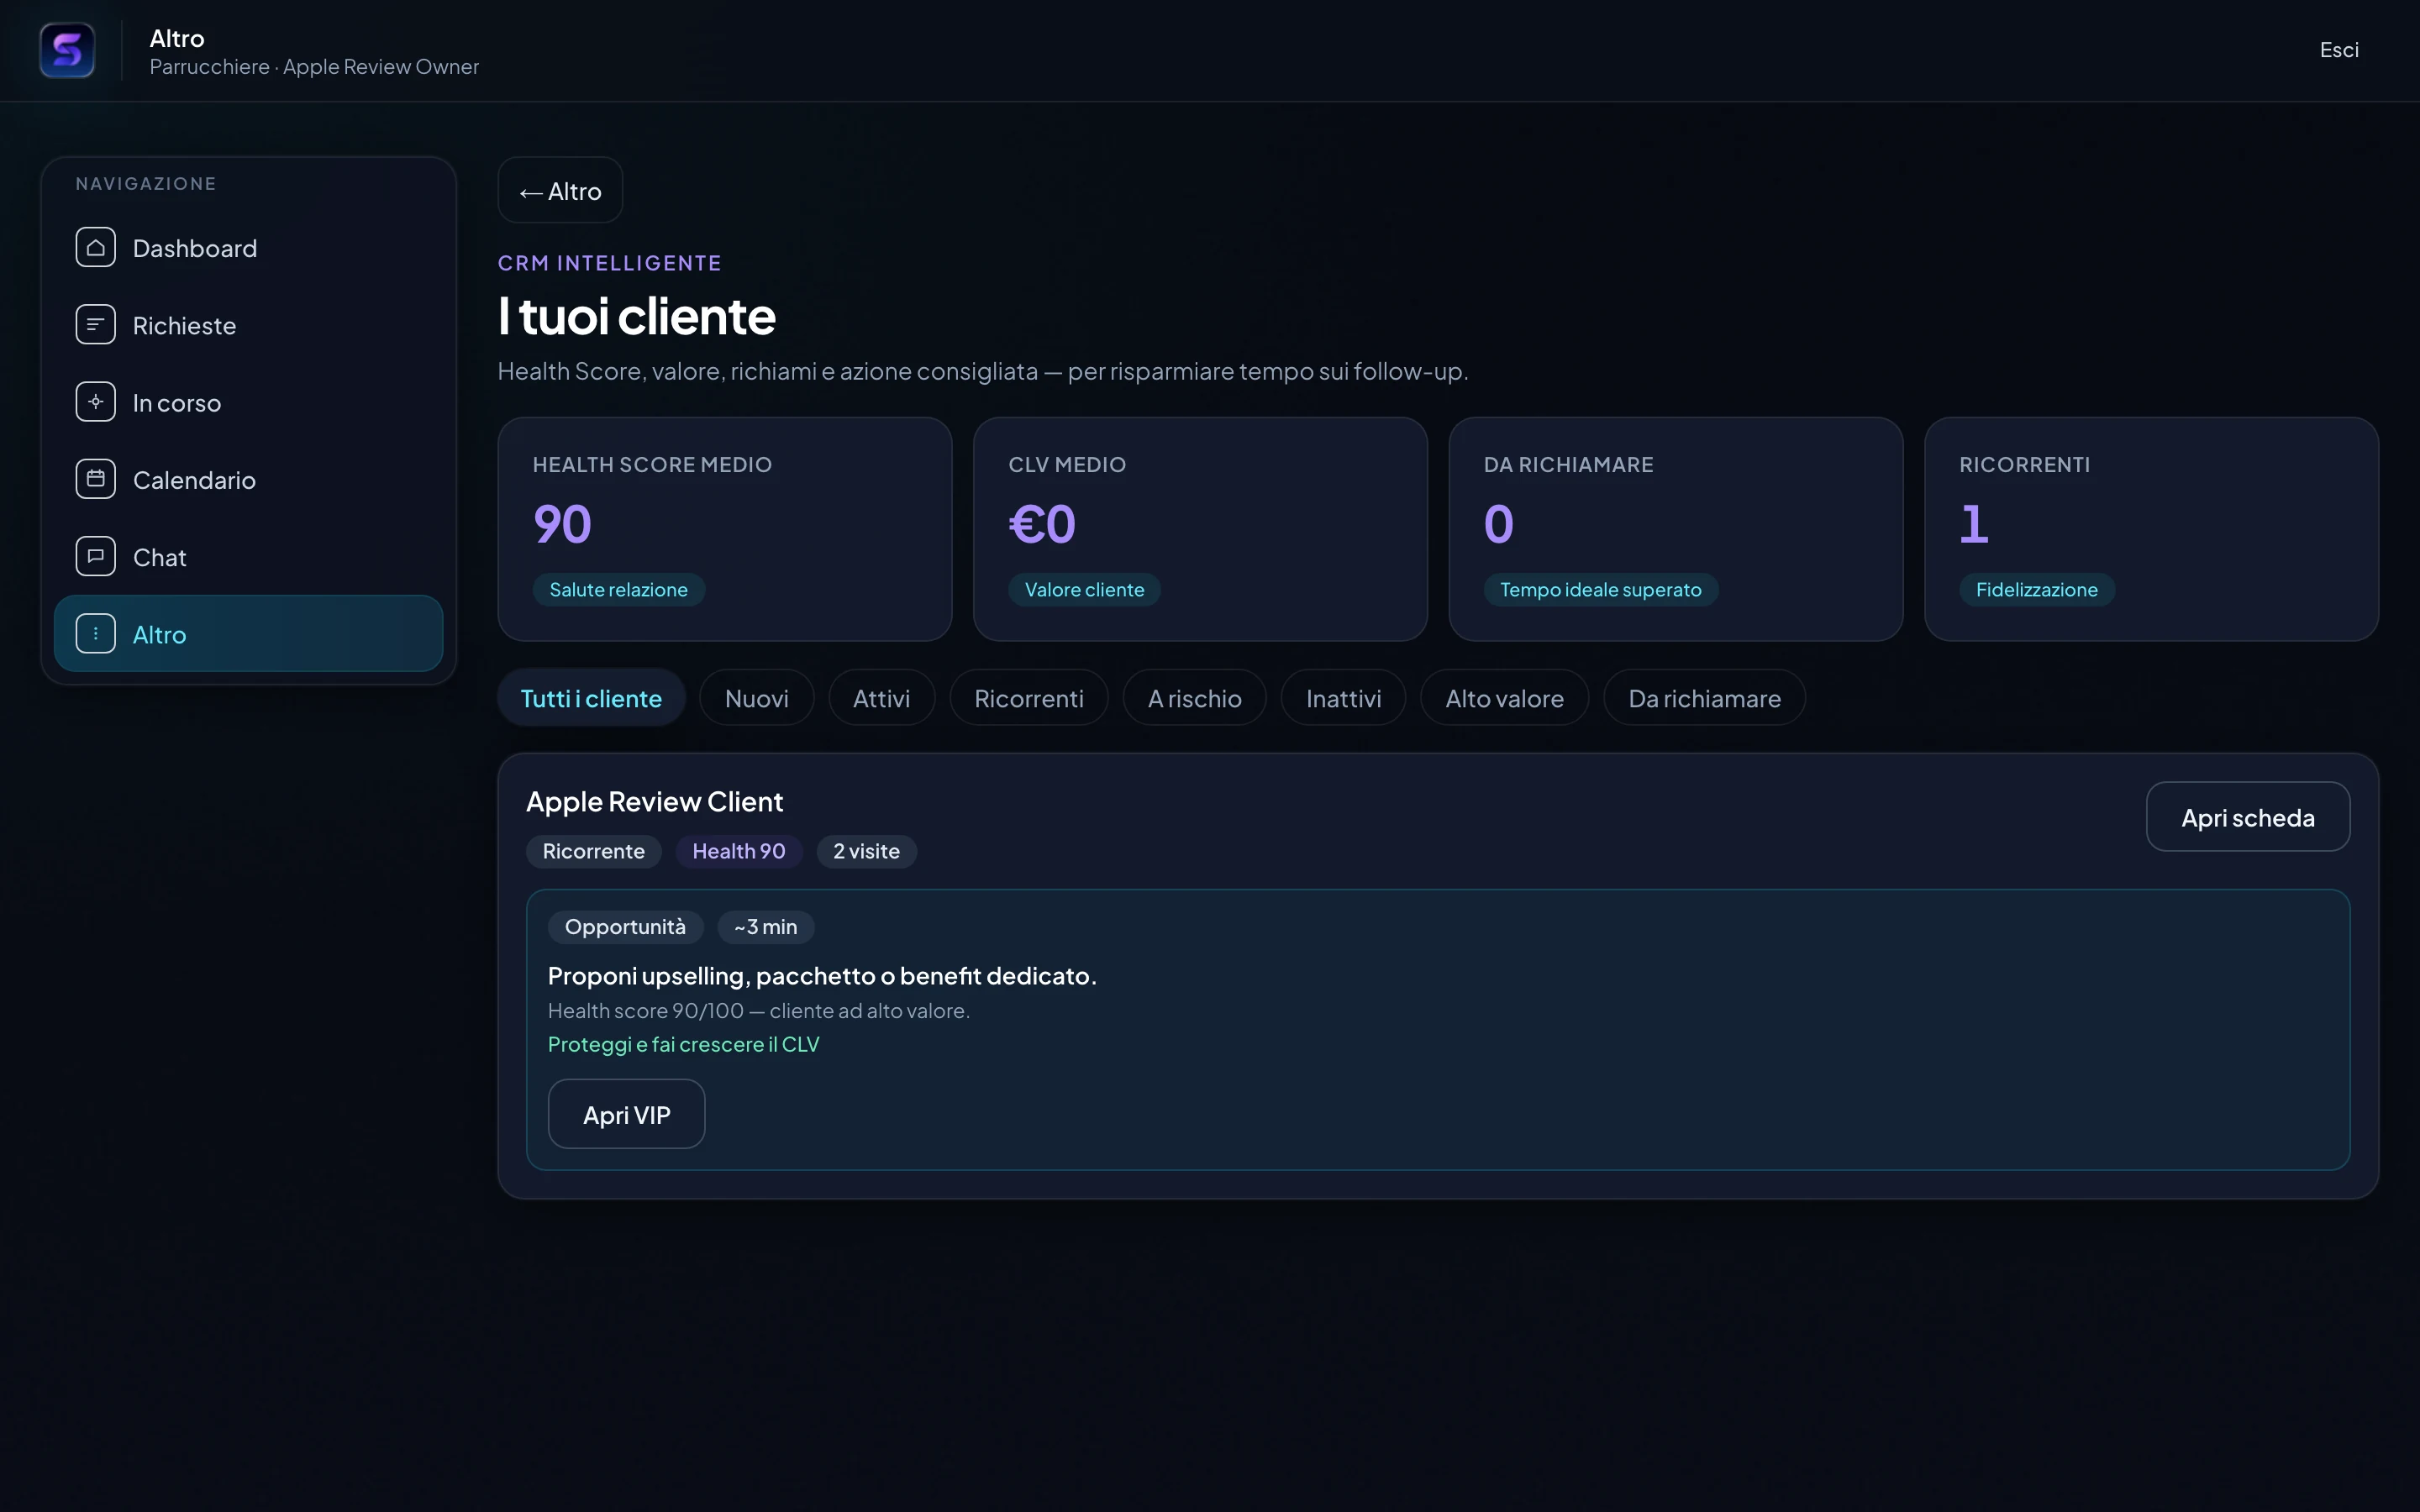The image size is (2420, 1512).
Task: Click the Dashboard home icon
Action: 95,248
